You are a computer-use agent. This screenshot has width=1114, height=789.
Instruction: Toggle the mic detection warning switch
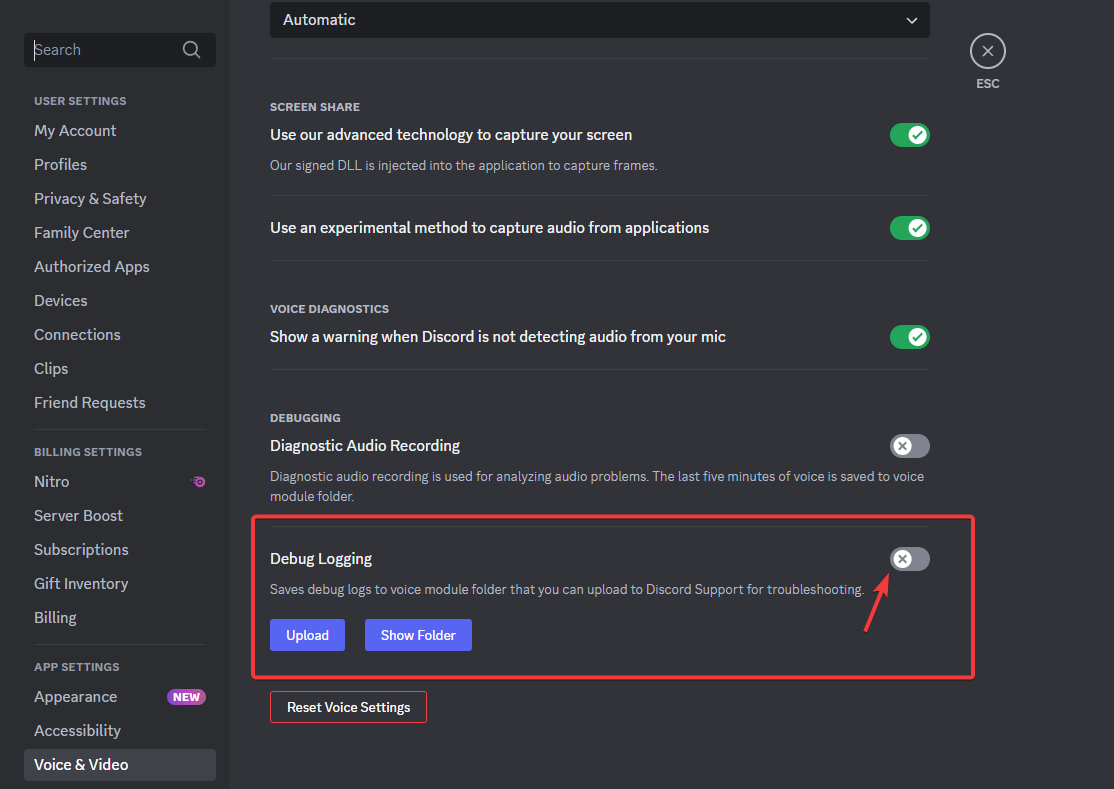[x=909, y=337]
